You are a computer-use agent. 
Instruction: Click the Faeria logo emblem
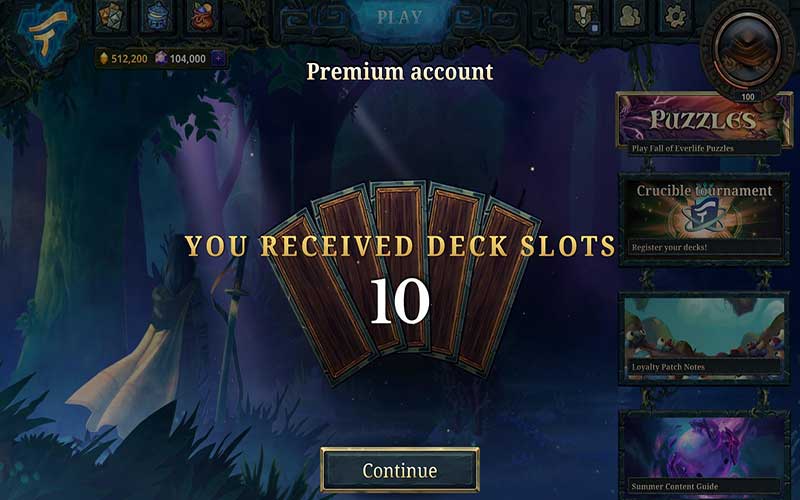coord(47,35)
